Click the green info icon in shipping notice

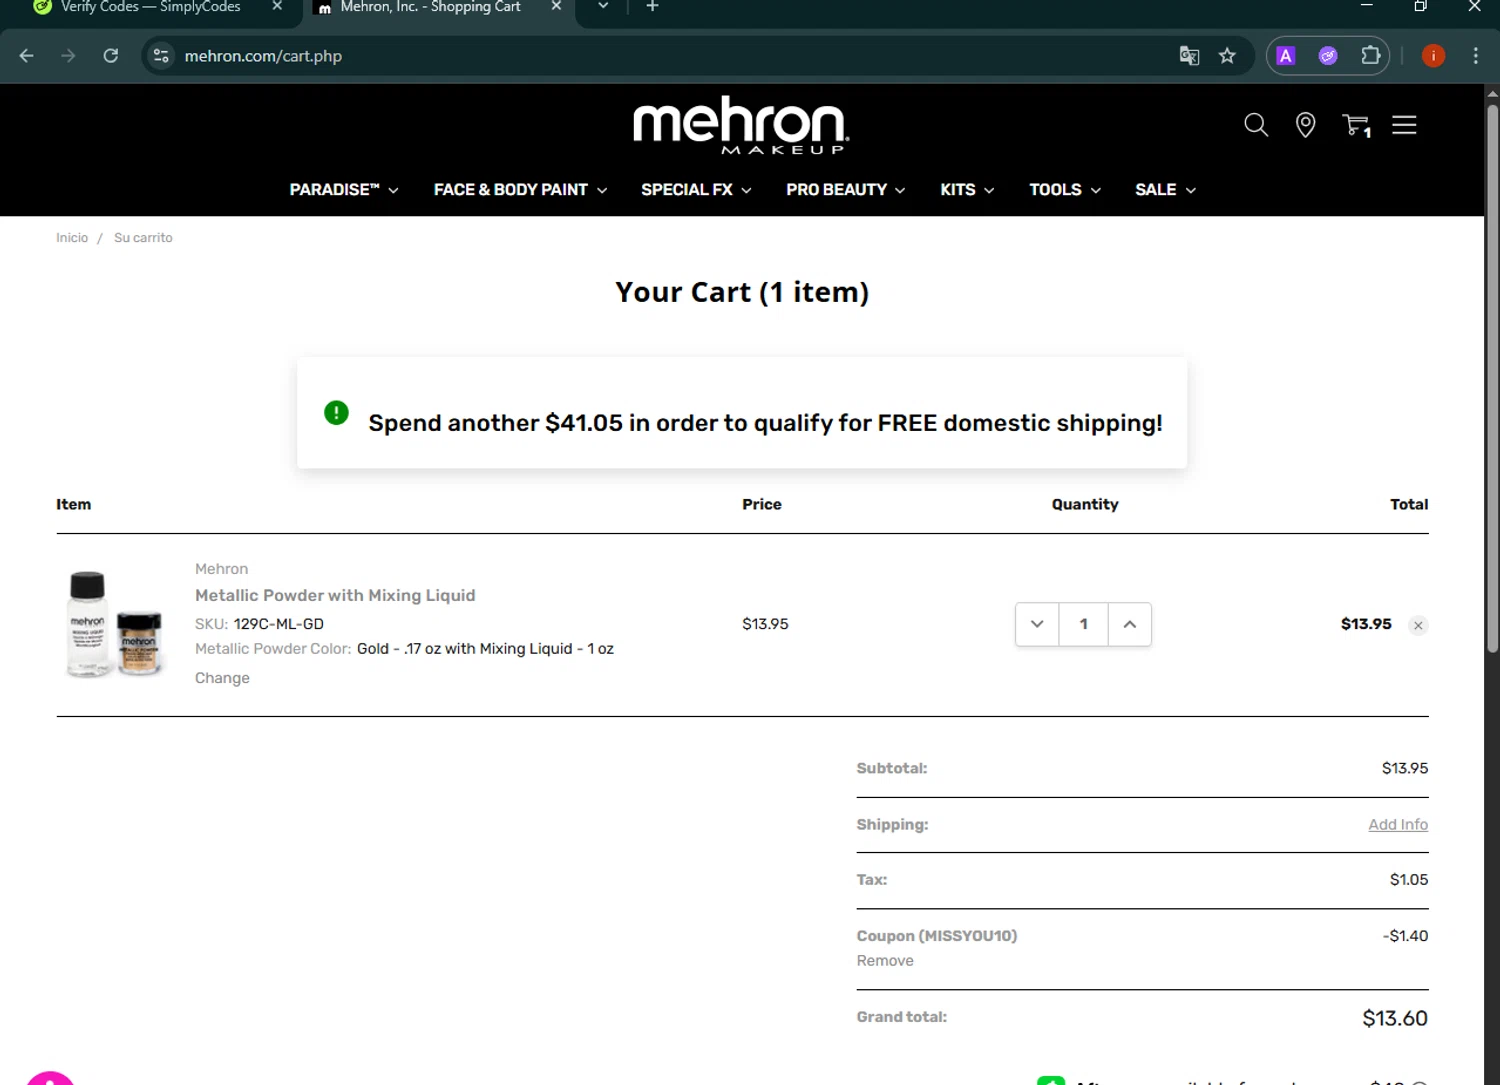point(336,412)
